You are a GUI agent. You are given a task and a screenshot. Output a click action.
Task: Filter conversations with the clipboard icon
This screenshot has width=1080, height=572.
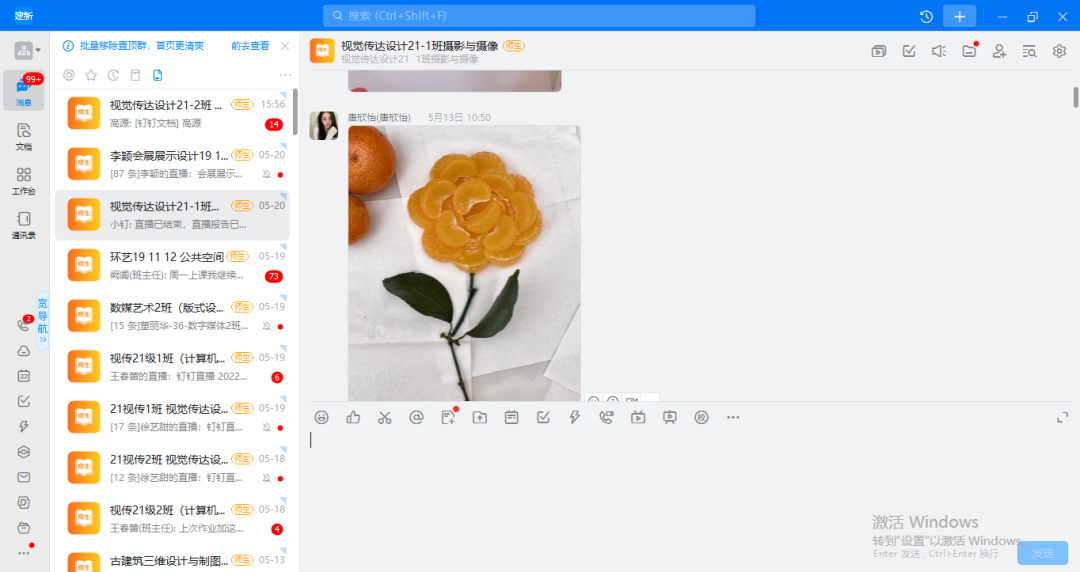tap(135, 75)
